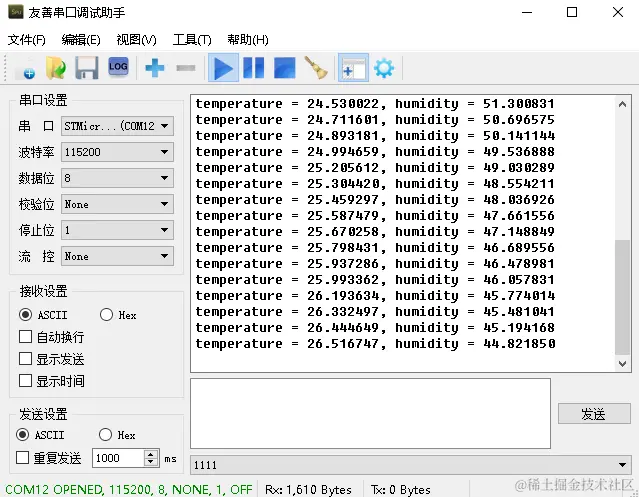Save data with the floppy disk icon
Image resolution: width=639 pixels, height=497 pixels.
pos(86,68)
